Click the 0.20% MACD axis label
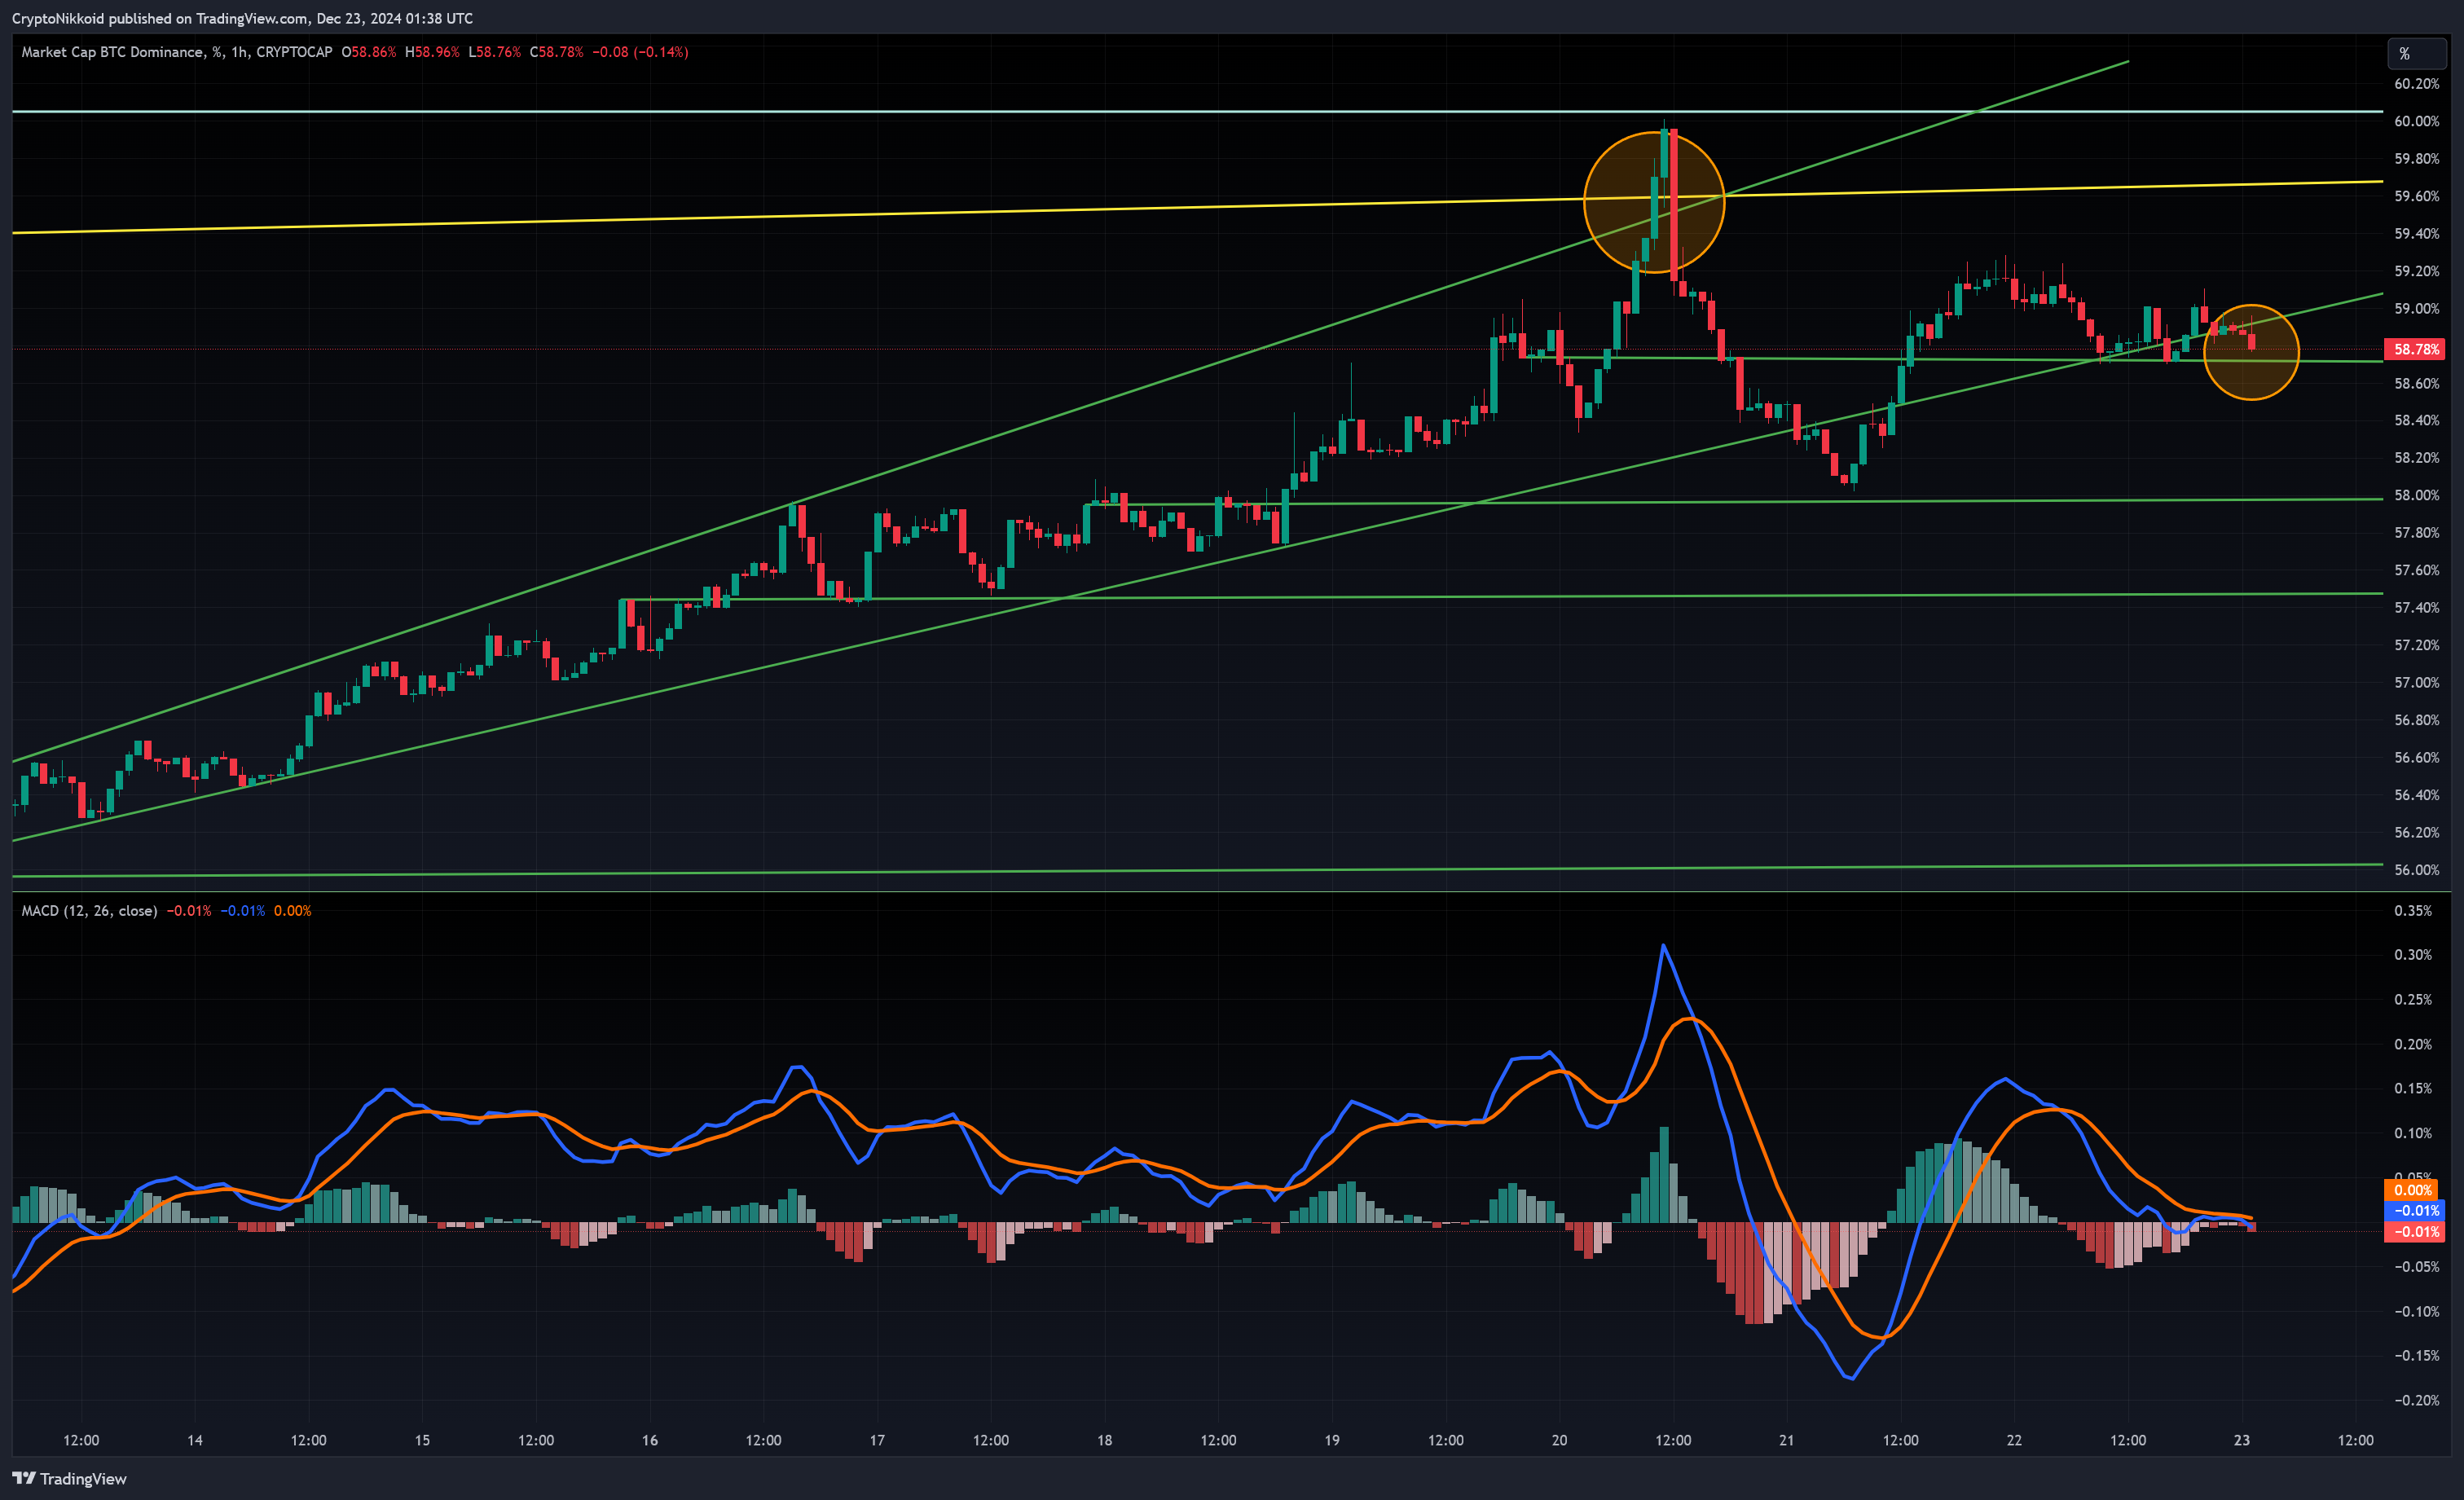Image resolution: width=2464 pixels, height=1500 pixels. coord(2413,1044)
